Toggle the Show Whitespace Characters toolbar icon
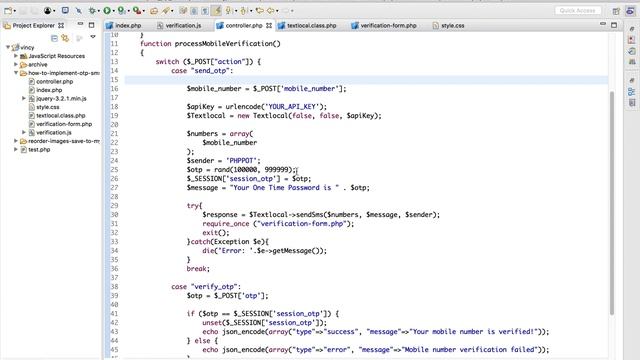Viewport: 640px width, 360px height. tap(205, 11)
